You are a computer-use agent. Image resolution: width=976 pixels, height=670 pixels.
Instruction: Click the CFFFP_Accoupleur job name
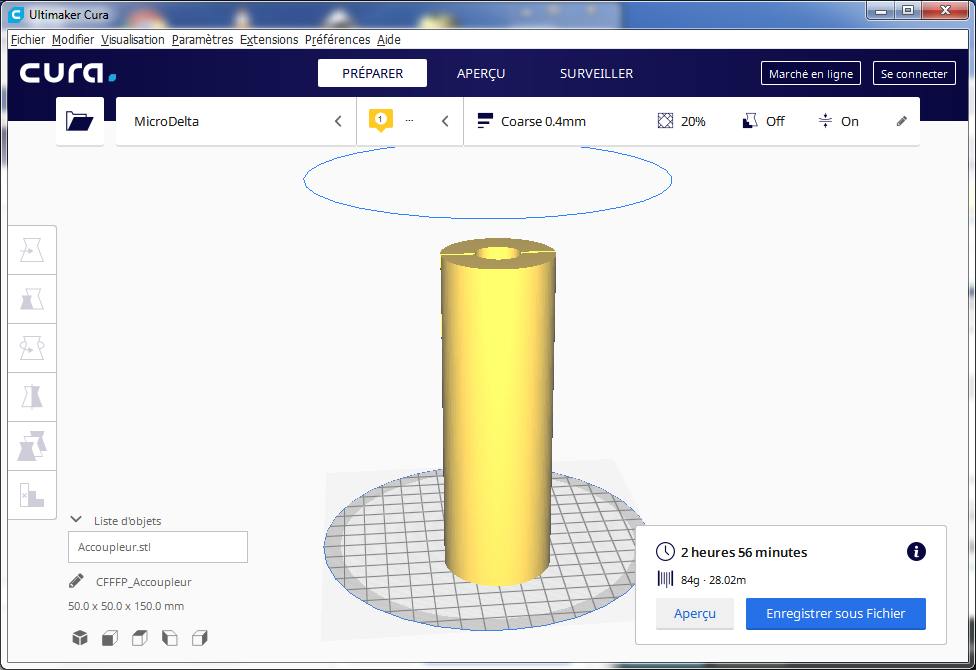144,582
